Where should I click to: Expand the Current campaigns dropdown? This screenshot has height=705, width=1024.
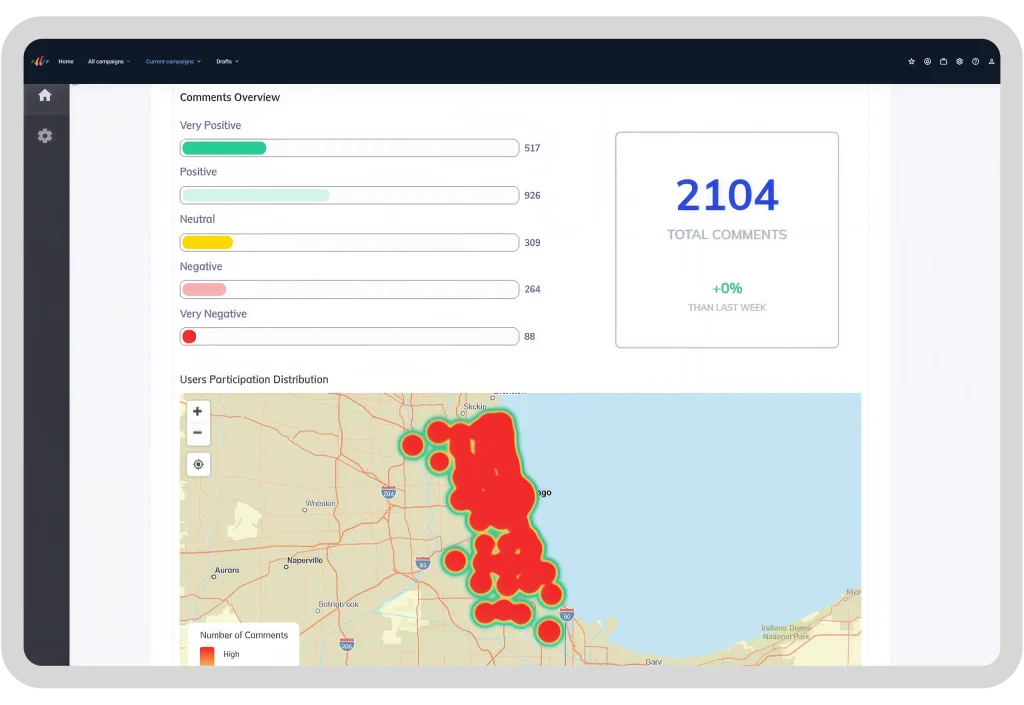click(173, 61)
